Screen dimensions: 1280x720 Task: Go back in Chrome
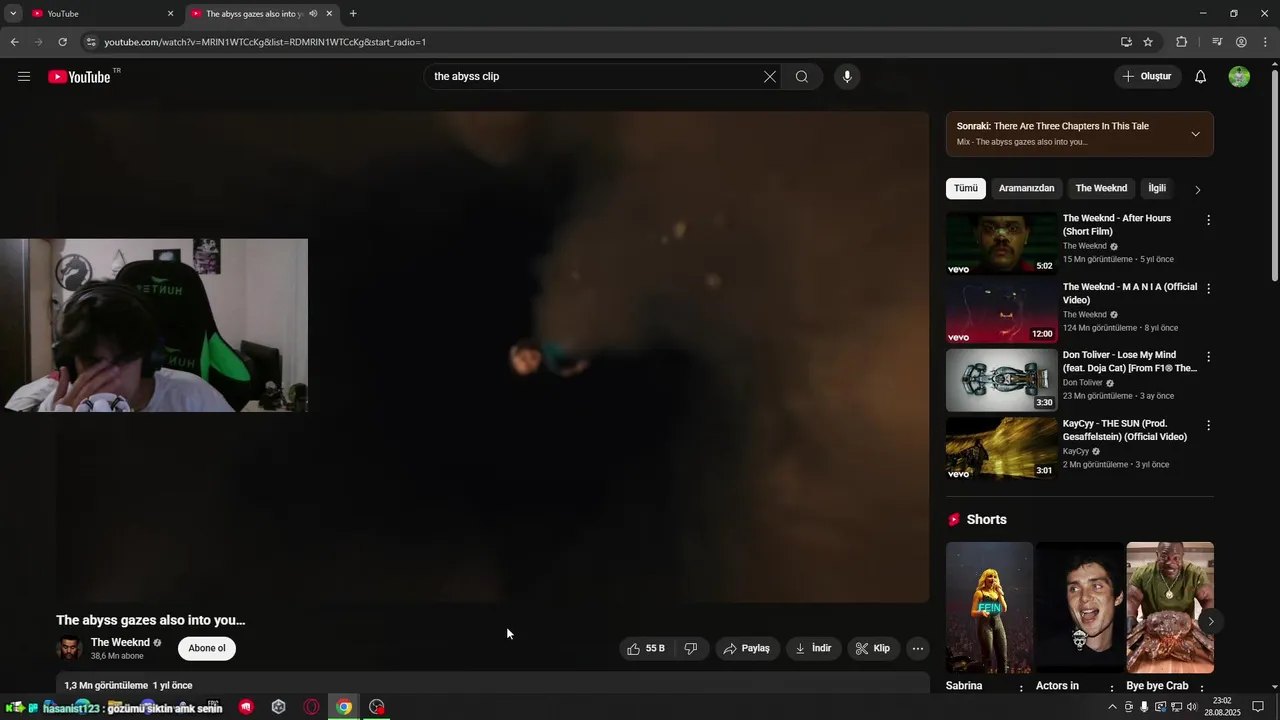(14, 42)
